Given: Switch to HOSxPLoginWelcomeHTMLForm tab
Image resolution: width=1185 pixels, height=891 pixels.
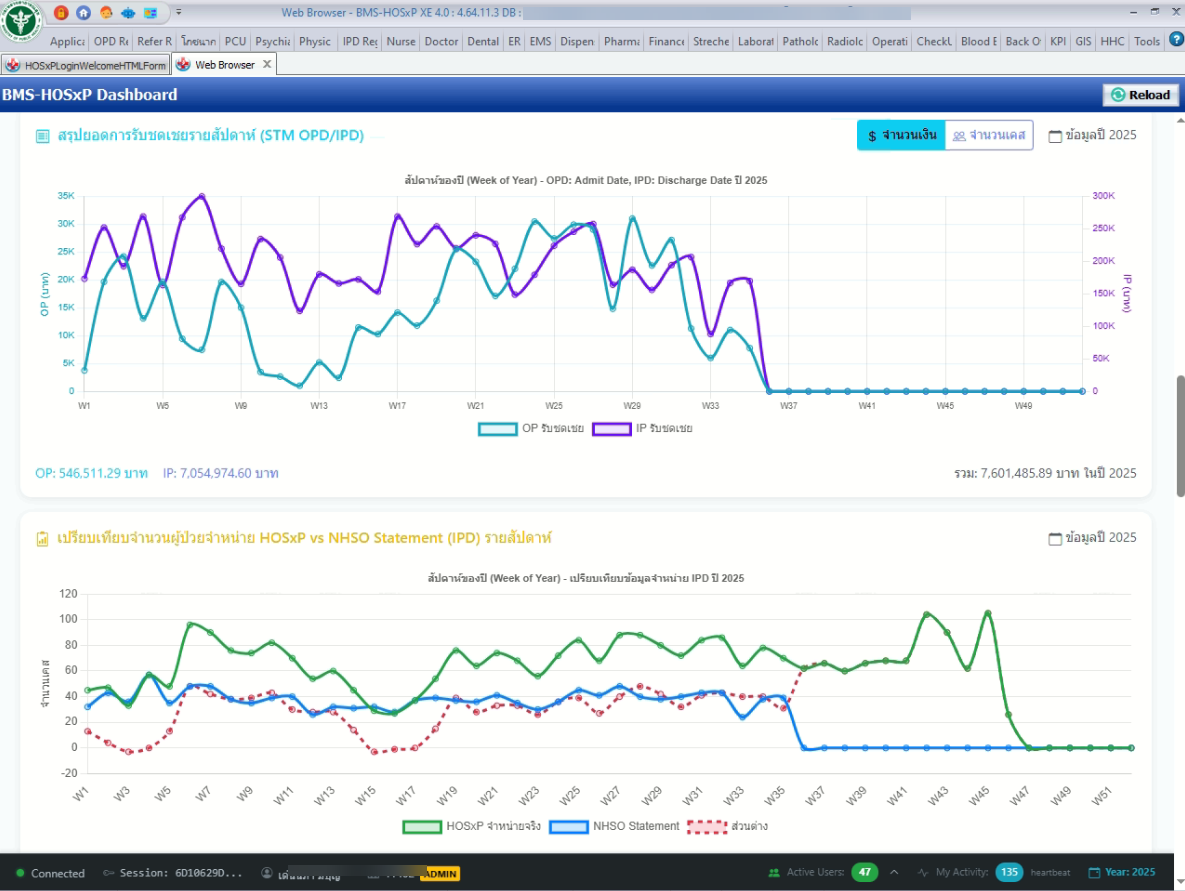Looking at the screenshot, I should 87,65.
